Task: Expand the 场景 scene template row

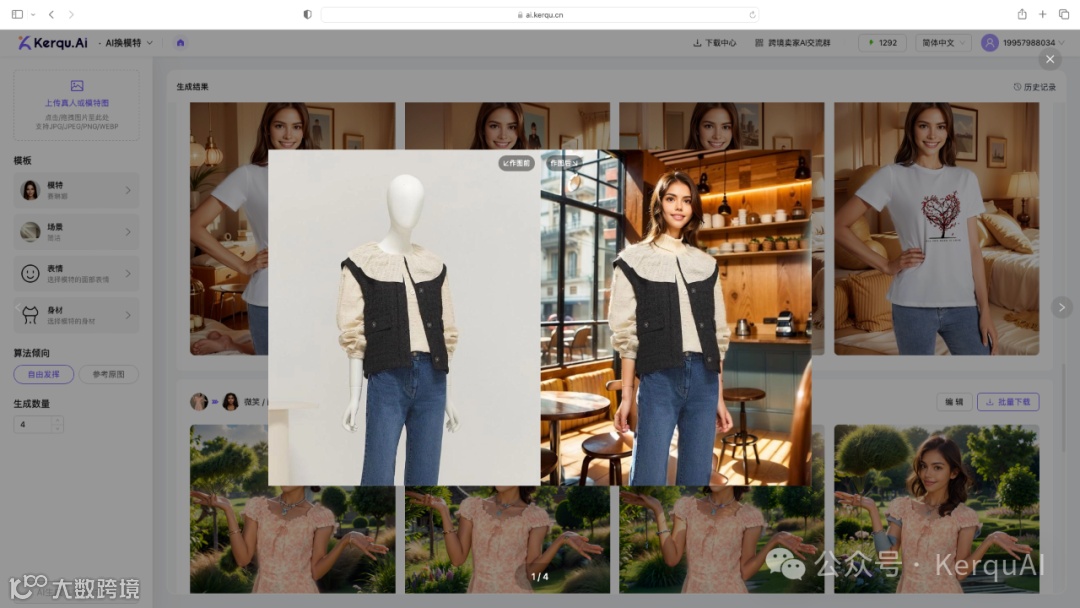Action: [x=76, y=232]
